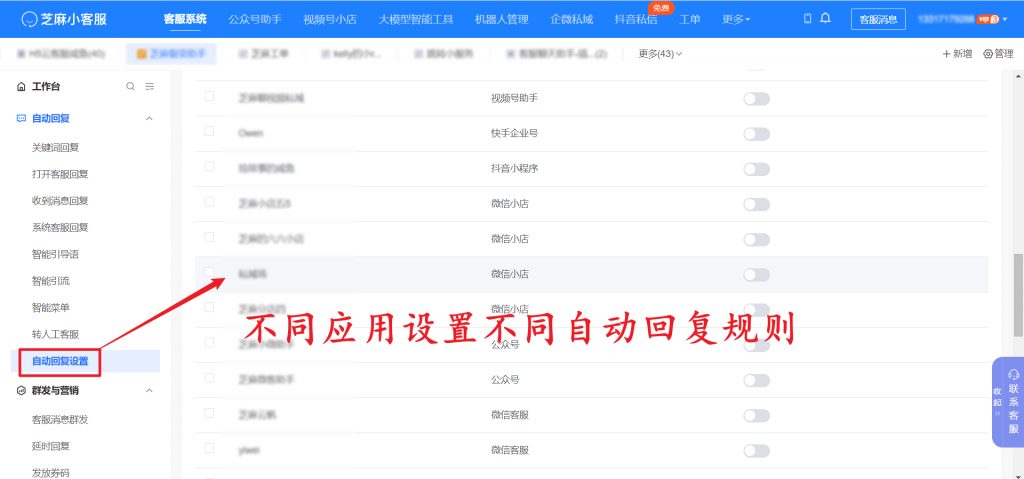Open 大模型智能工具 in the top nav
The width and height of the screenshot is (1024, 479).
pos(416,20)
